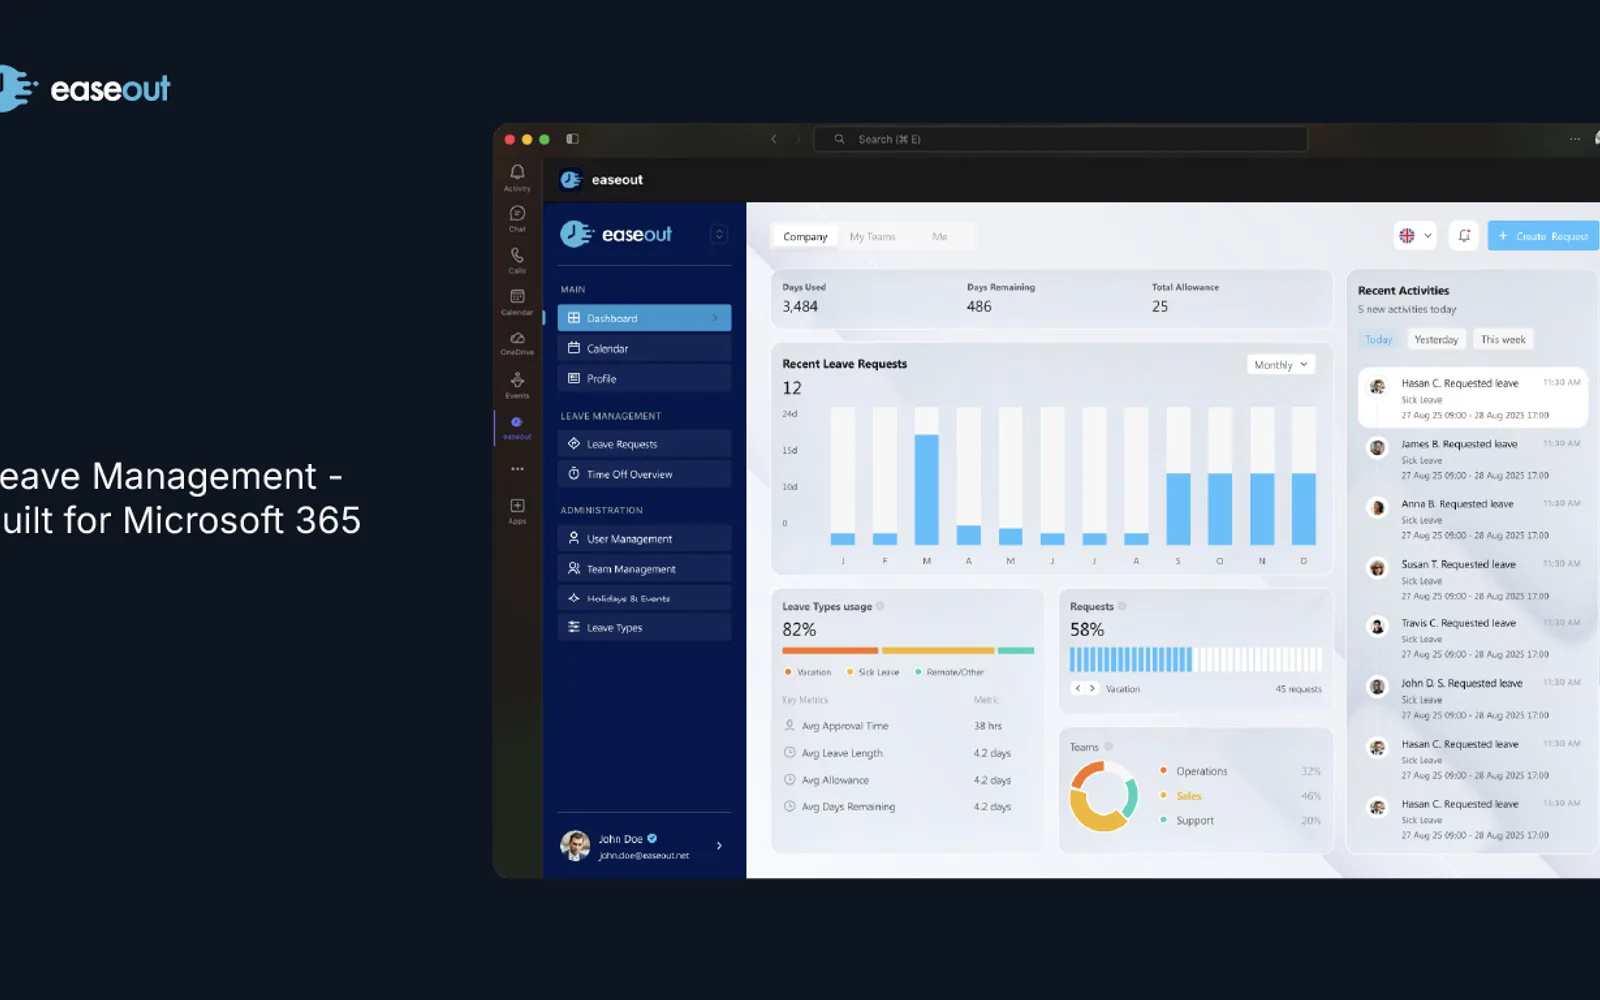Switch to the Me tab
Screen dimensions: 1600x1000
939,237
